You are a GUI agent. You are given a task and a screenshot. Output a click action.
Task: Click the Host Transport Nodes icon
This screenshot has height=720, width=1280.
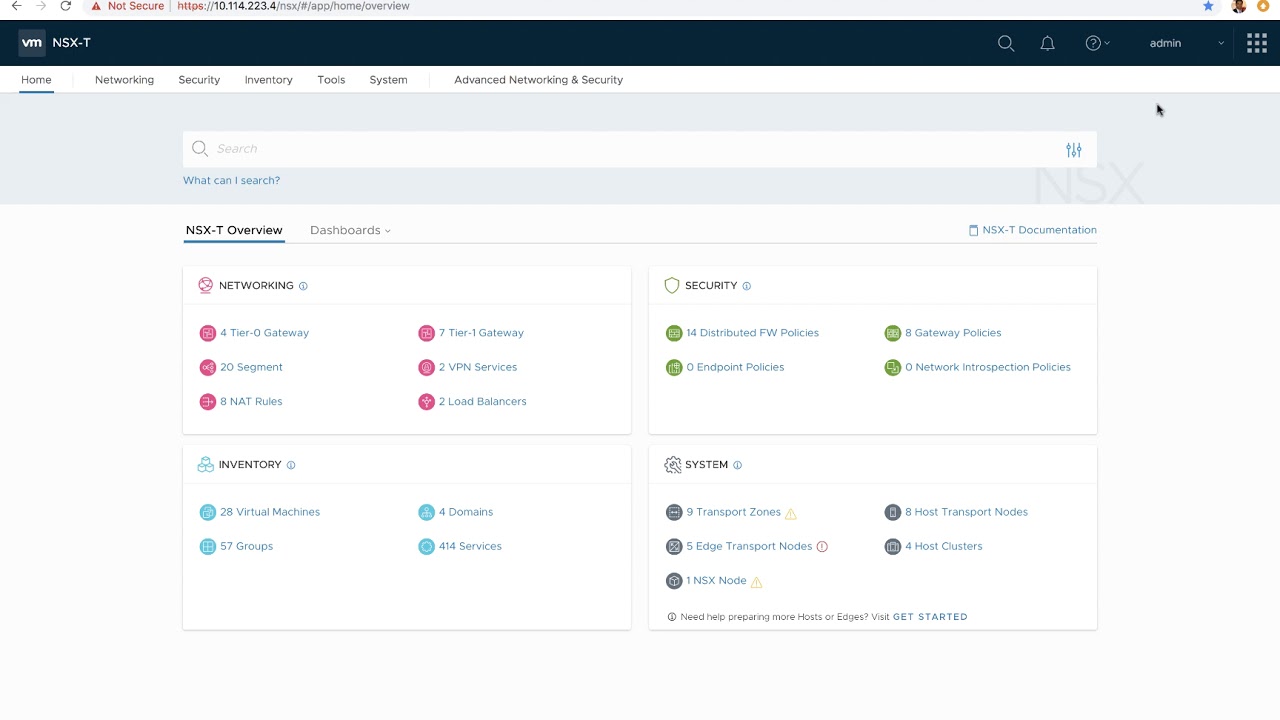pos(893,512)
